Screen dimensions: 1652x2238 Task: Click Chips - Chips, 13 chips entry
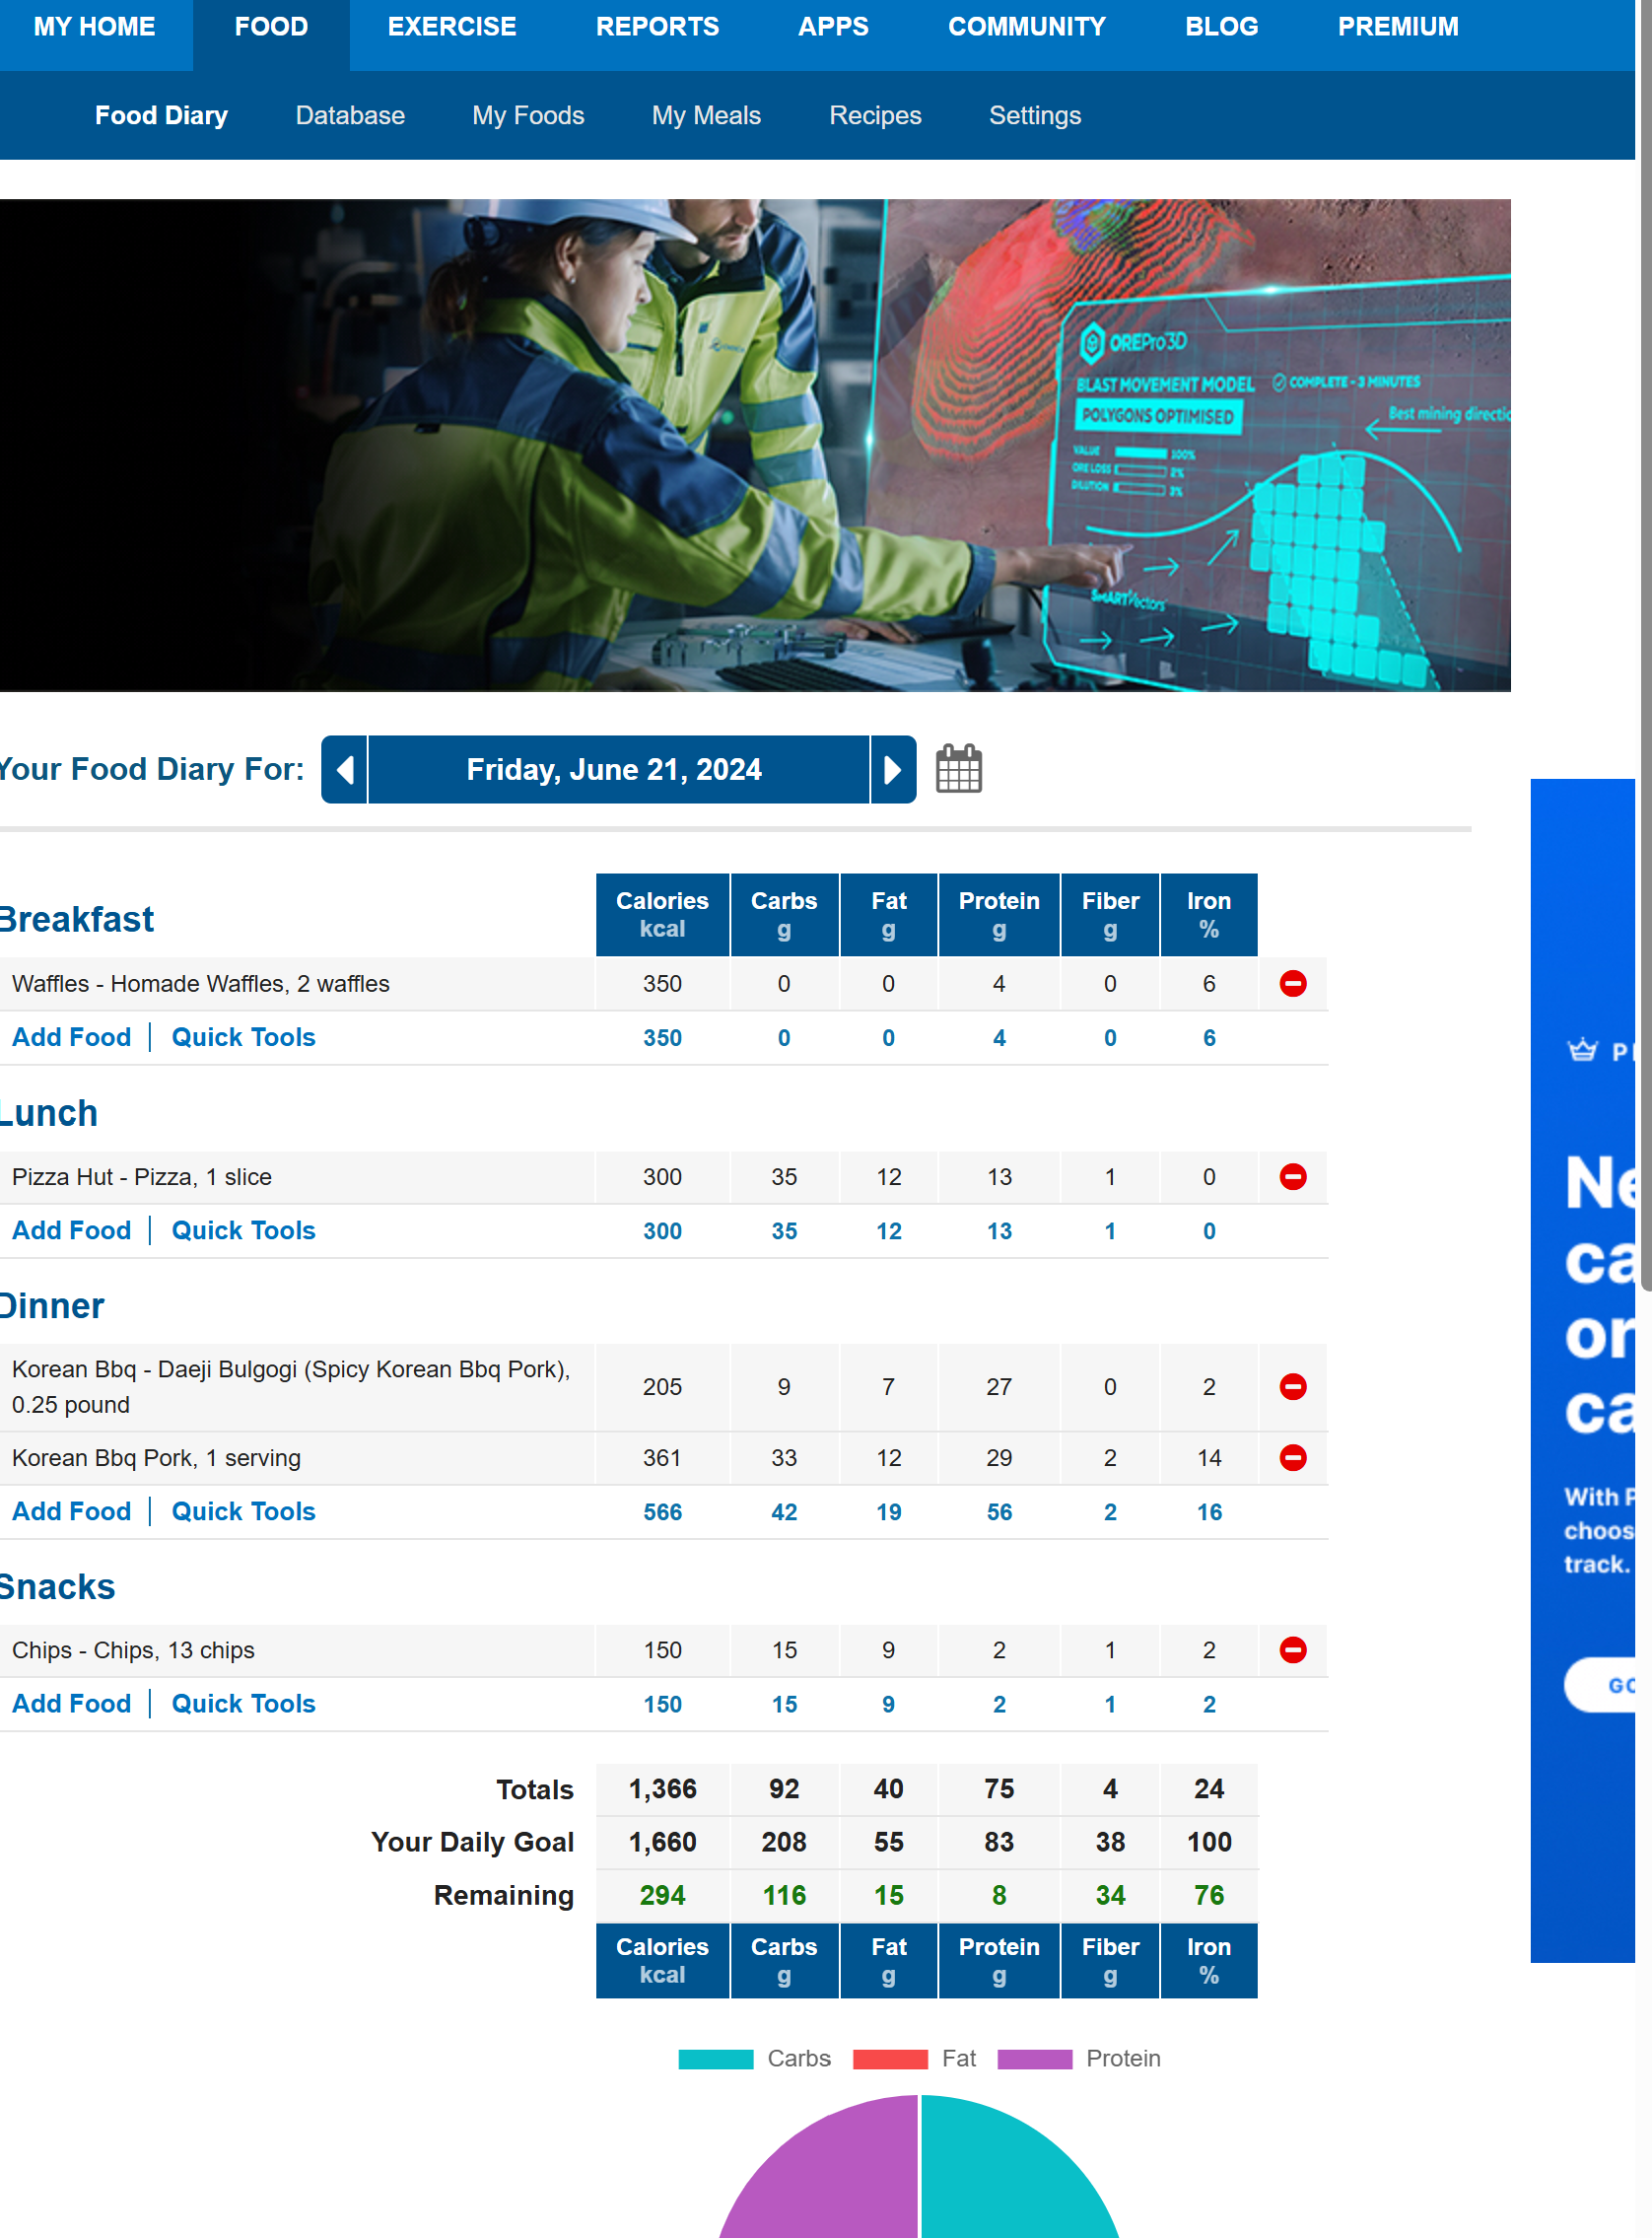point(133,1649)
